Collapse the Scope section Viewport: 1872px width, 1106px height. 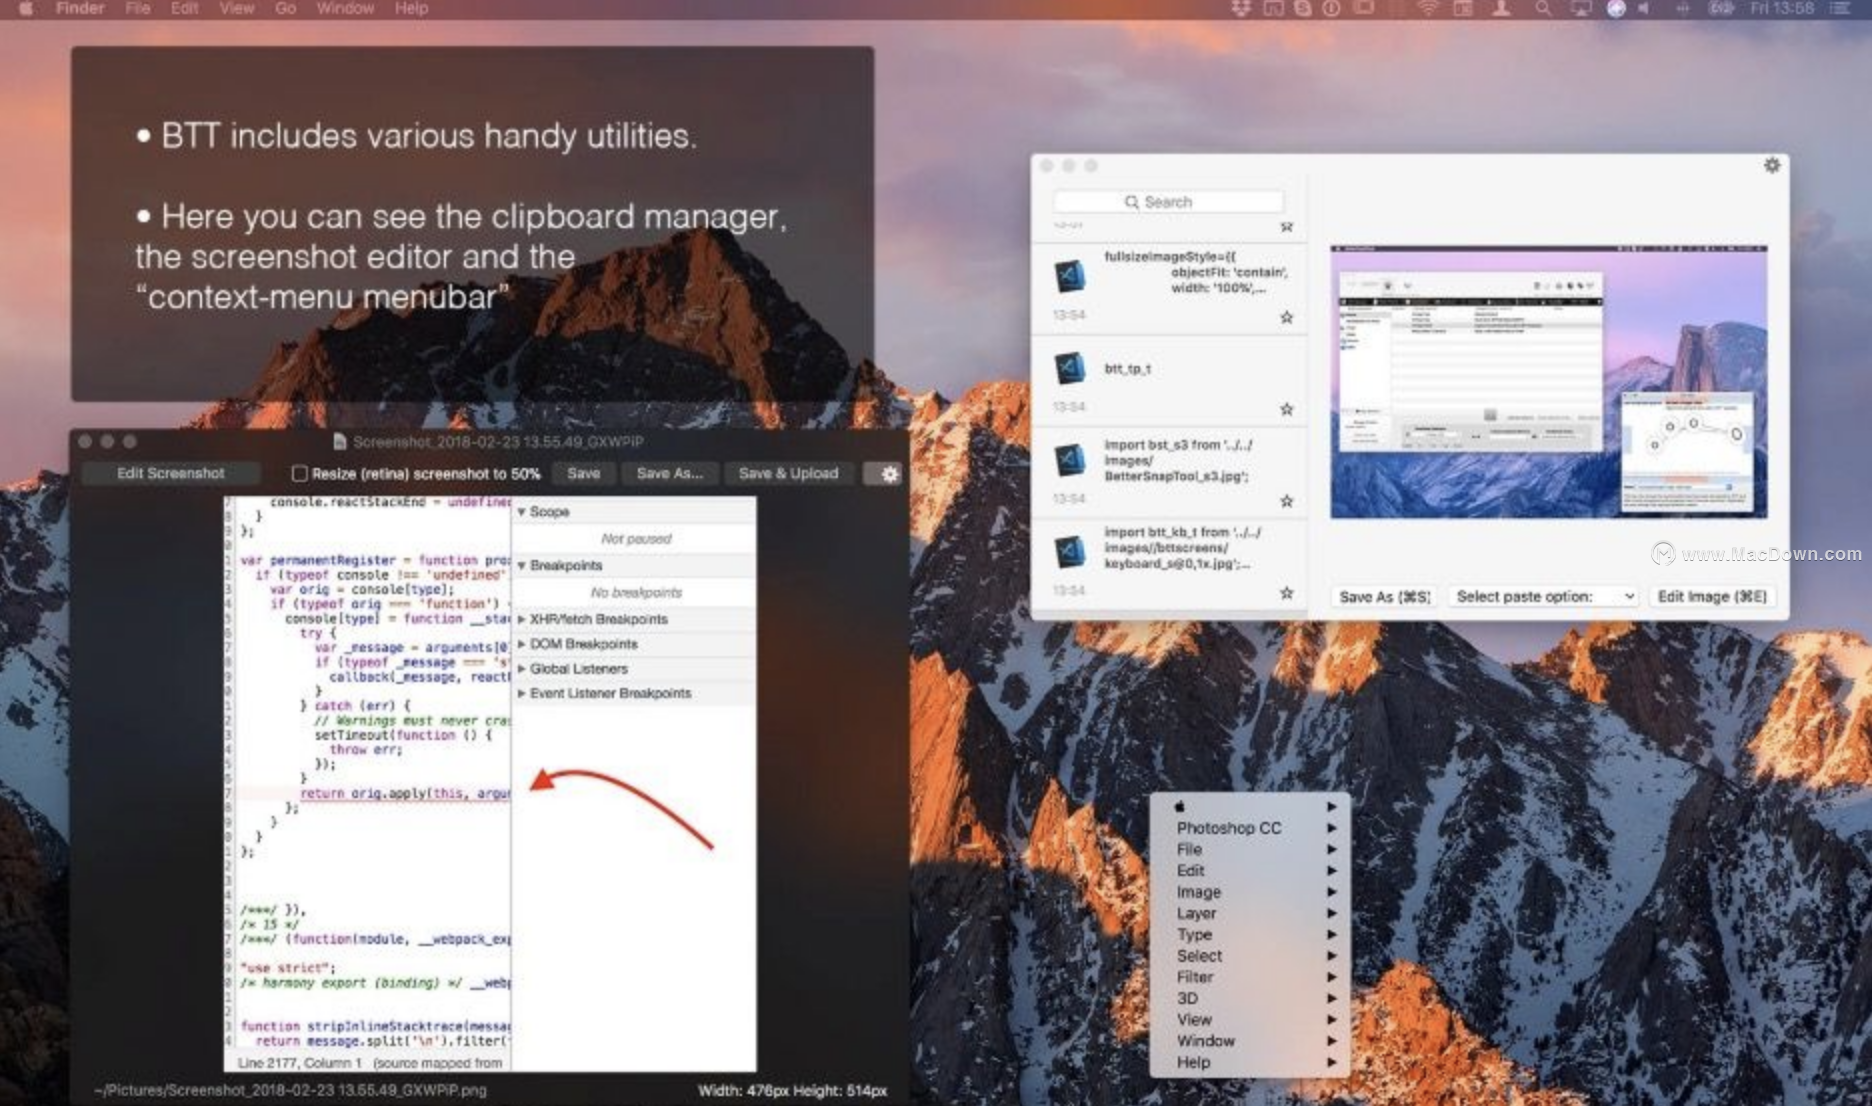(x=521, y=512)
